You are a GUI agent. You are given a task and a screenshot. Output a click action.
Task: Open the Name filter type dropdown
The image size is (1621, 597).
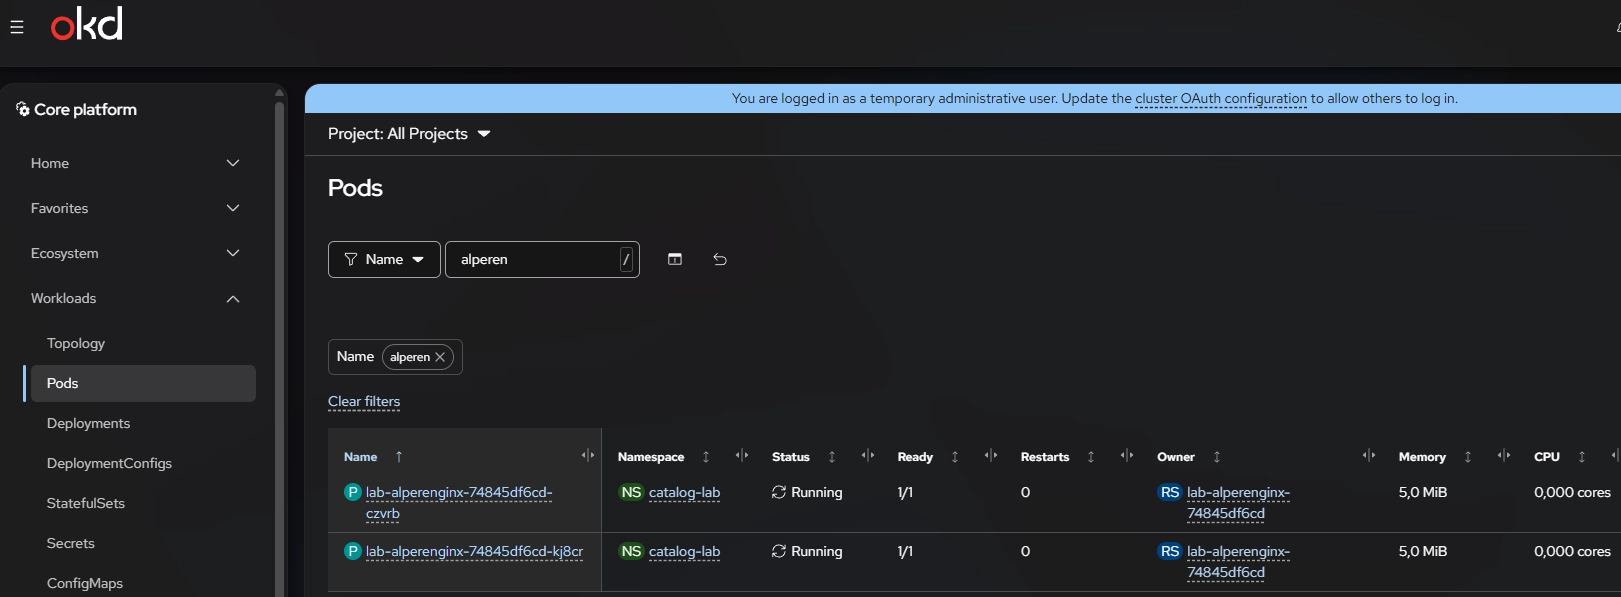(x=384, y=259)
